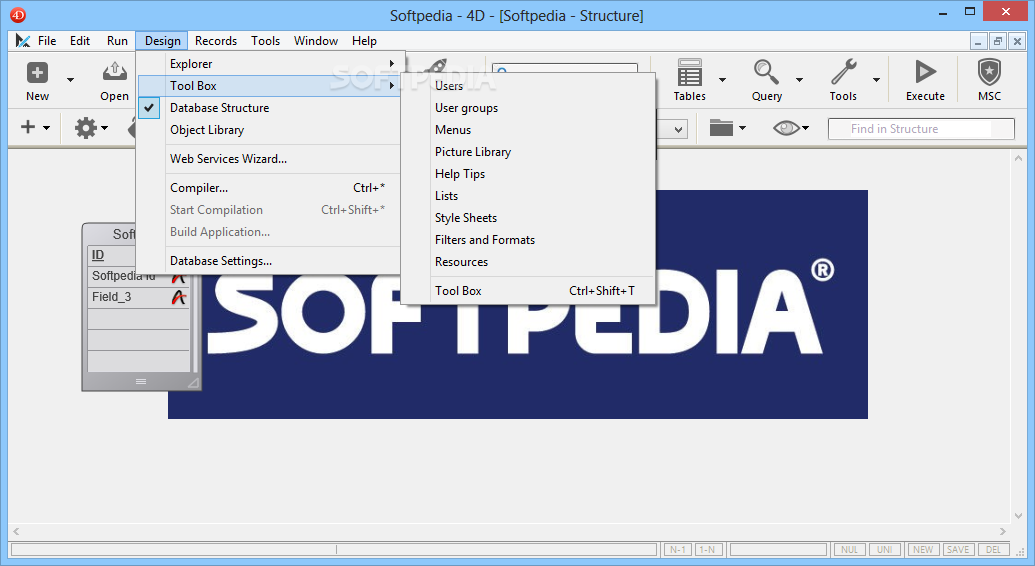Click the UNI status bar button
Viewport: 1035px width, 566px height.
pos(885,549)
